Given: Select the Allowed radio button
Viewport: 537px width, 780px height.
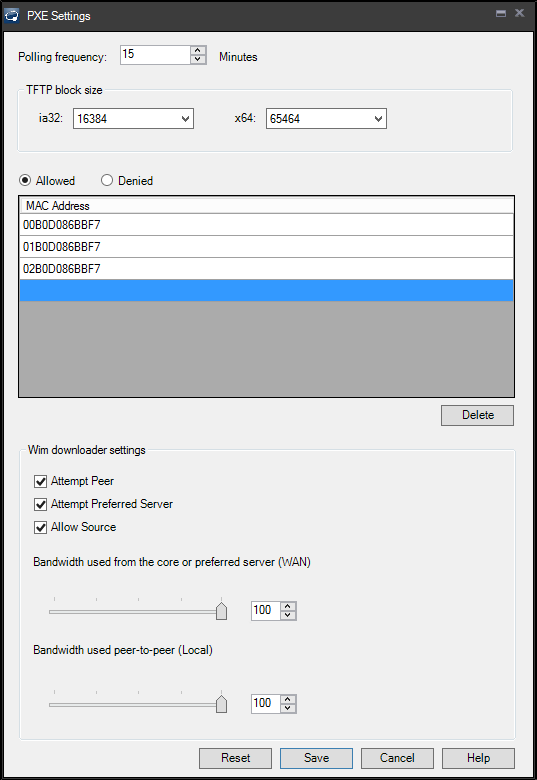Looking at the screenshot, I should tap(25, 180).
